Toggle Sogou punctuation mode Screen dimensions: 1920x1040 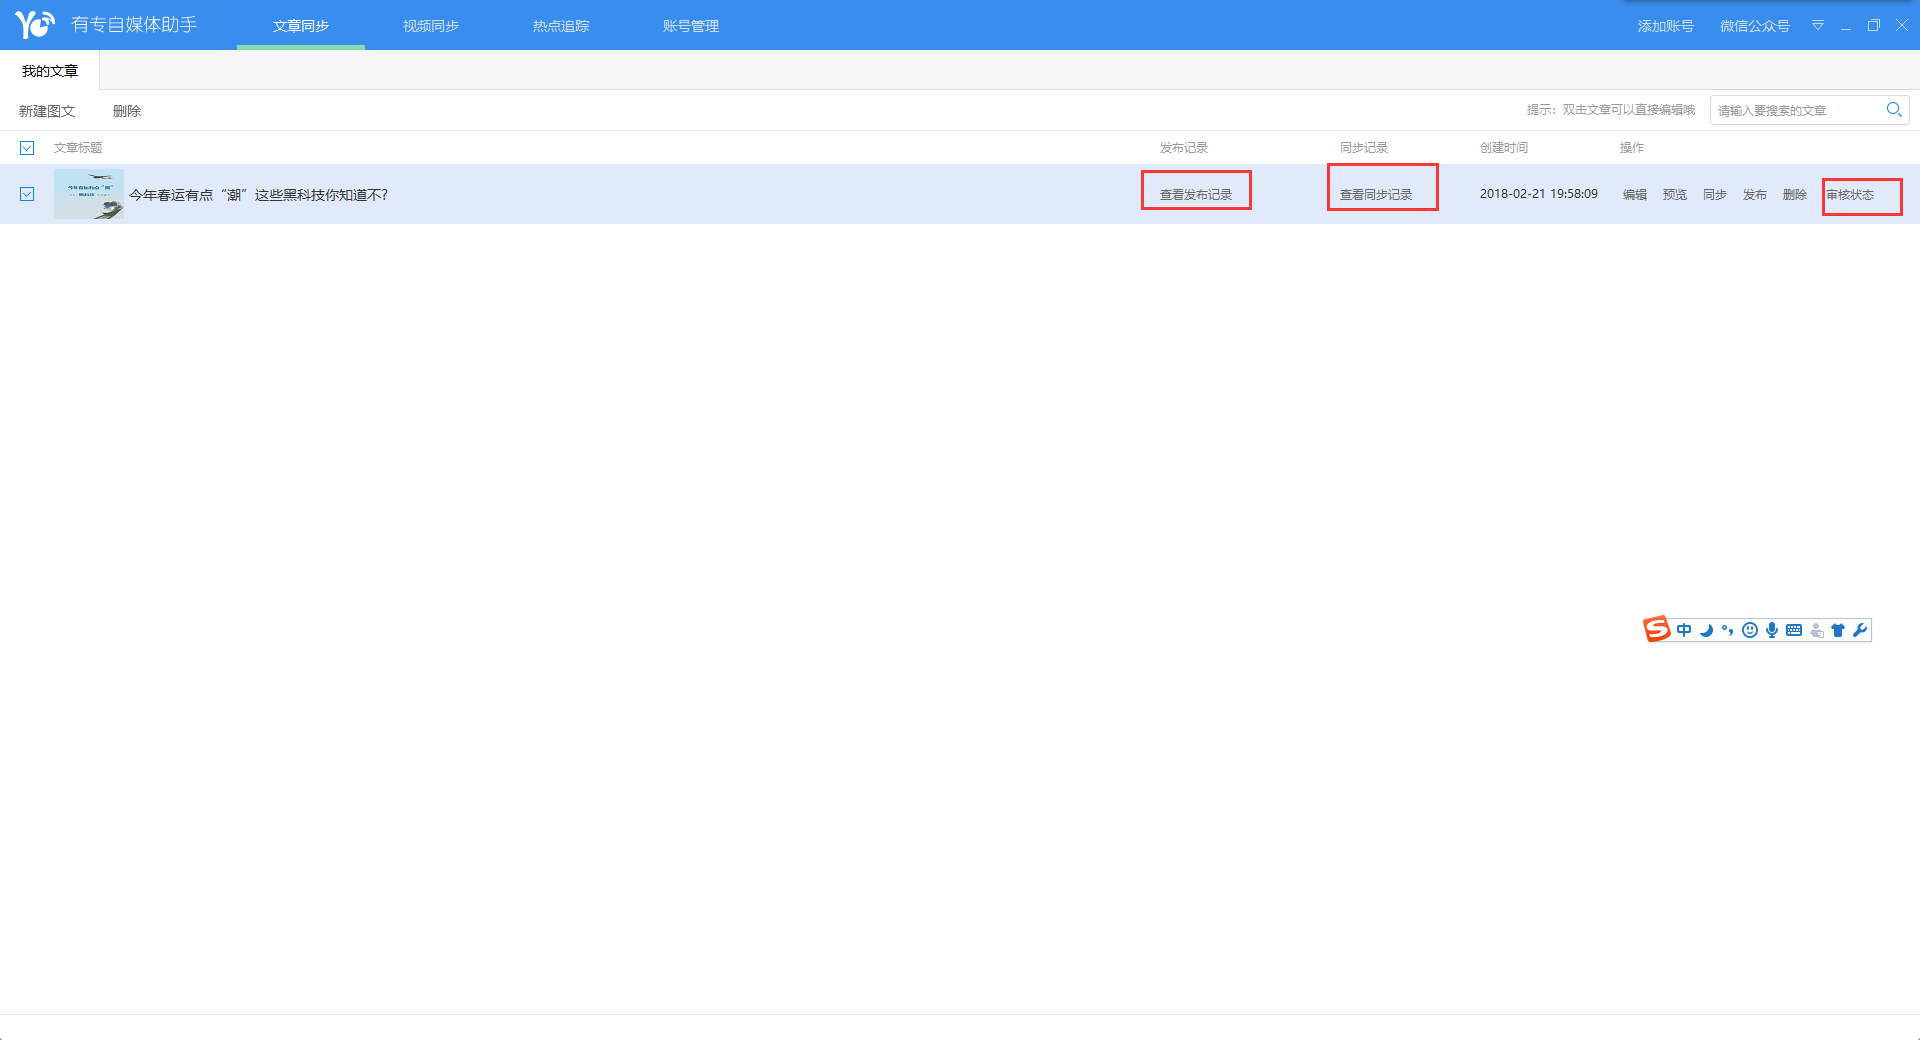pyautogui.click(x=1727, y=630)
